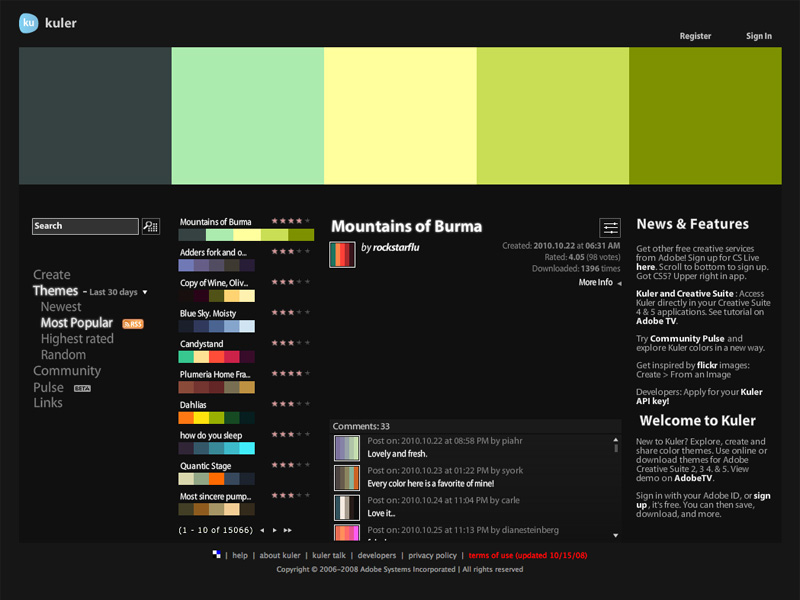Open the rockstarflu author link
This screenshot has width=800, height=600.
pyautogui.click(x=396, y=247)
